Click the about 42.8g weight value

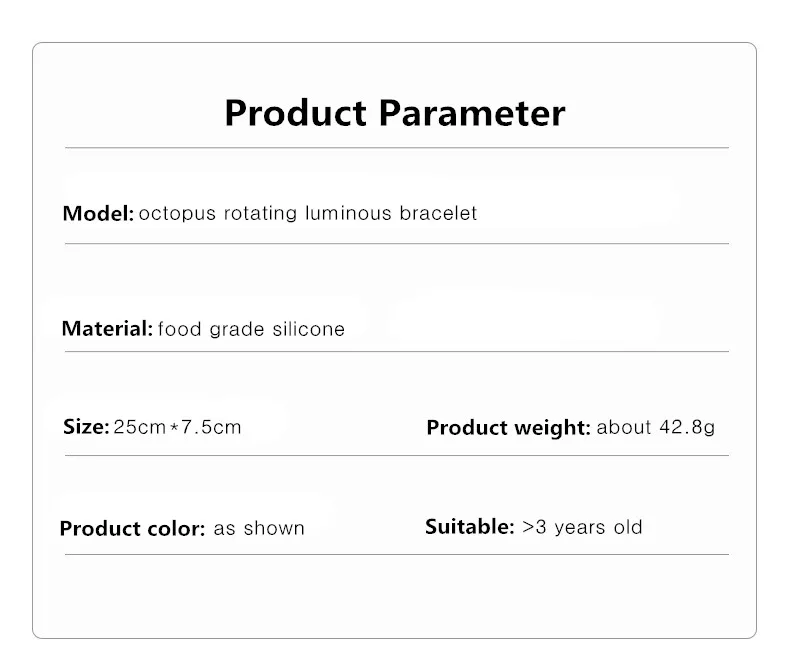pyautogui.click(x=656, y=427)
